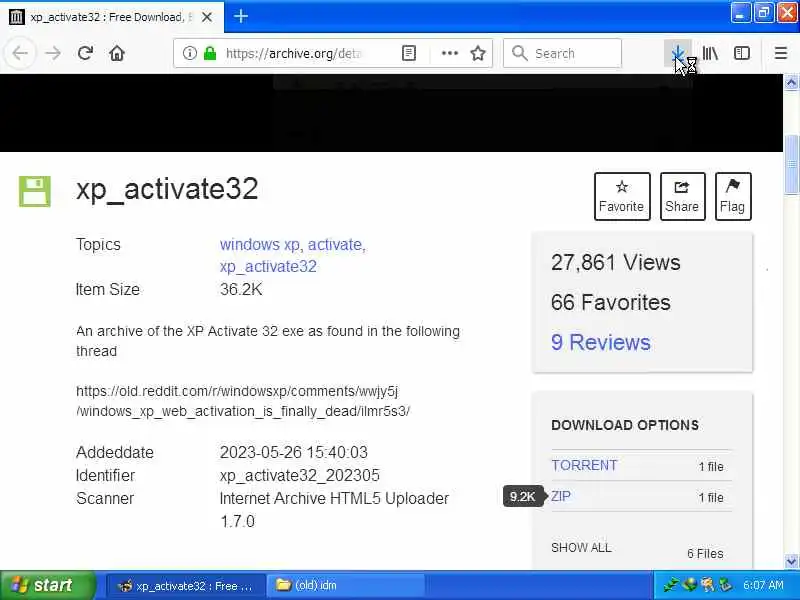Click the 'DOWNLOAD OPTIONS' heading
The image size is (800, 600).
[x=625, y=425]
